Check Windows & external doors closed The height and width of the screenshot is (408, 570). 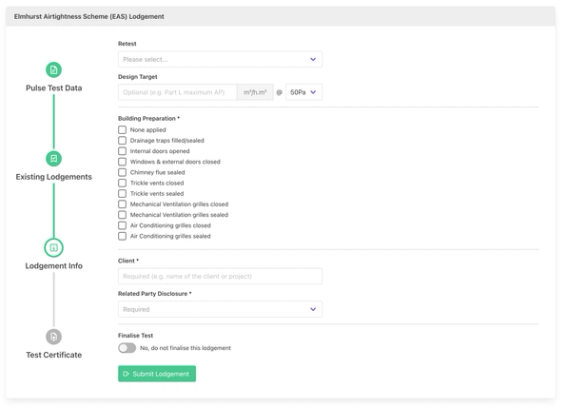[123, 162]
